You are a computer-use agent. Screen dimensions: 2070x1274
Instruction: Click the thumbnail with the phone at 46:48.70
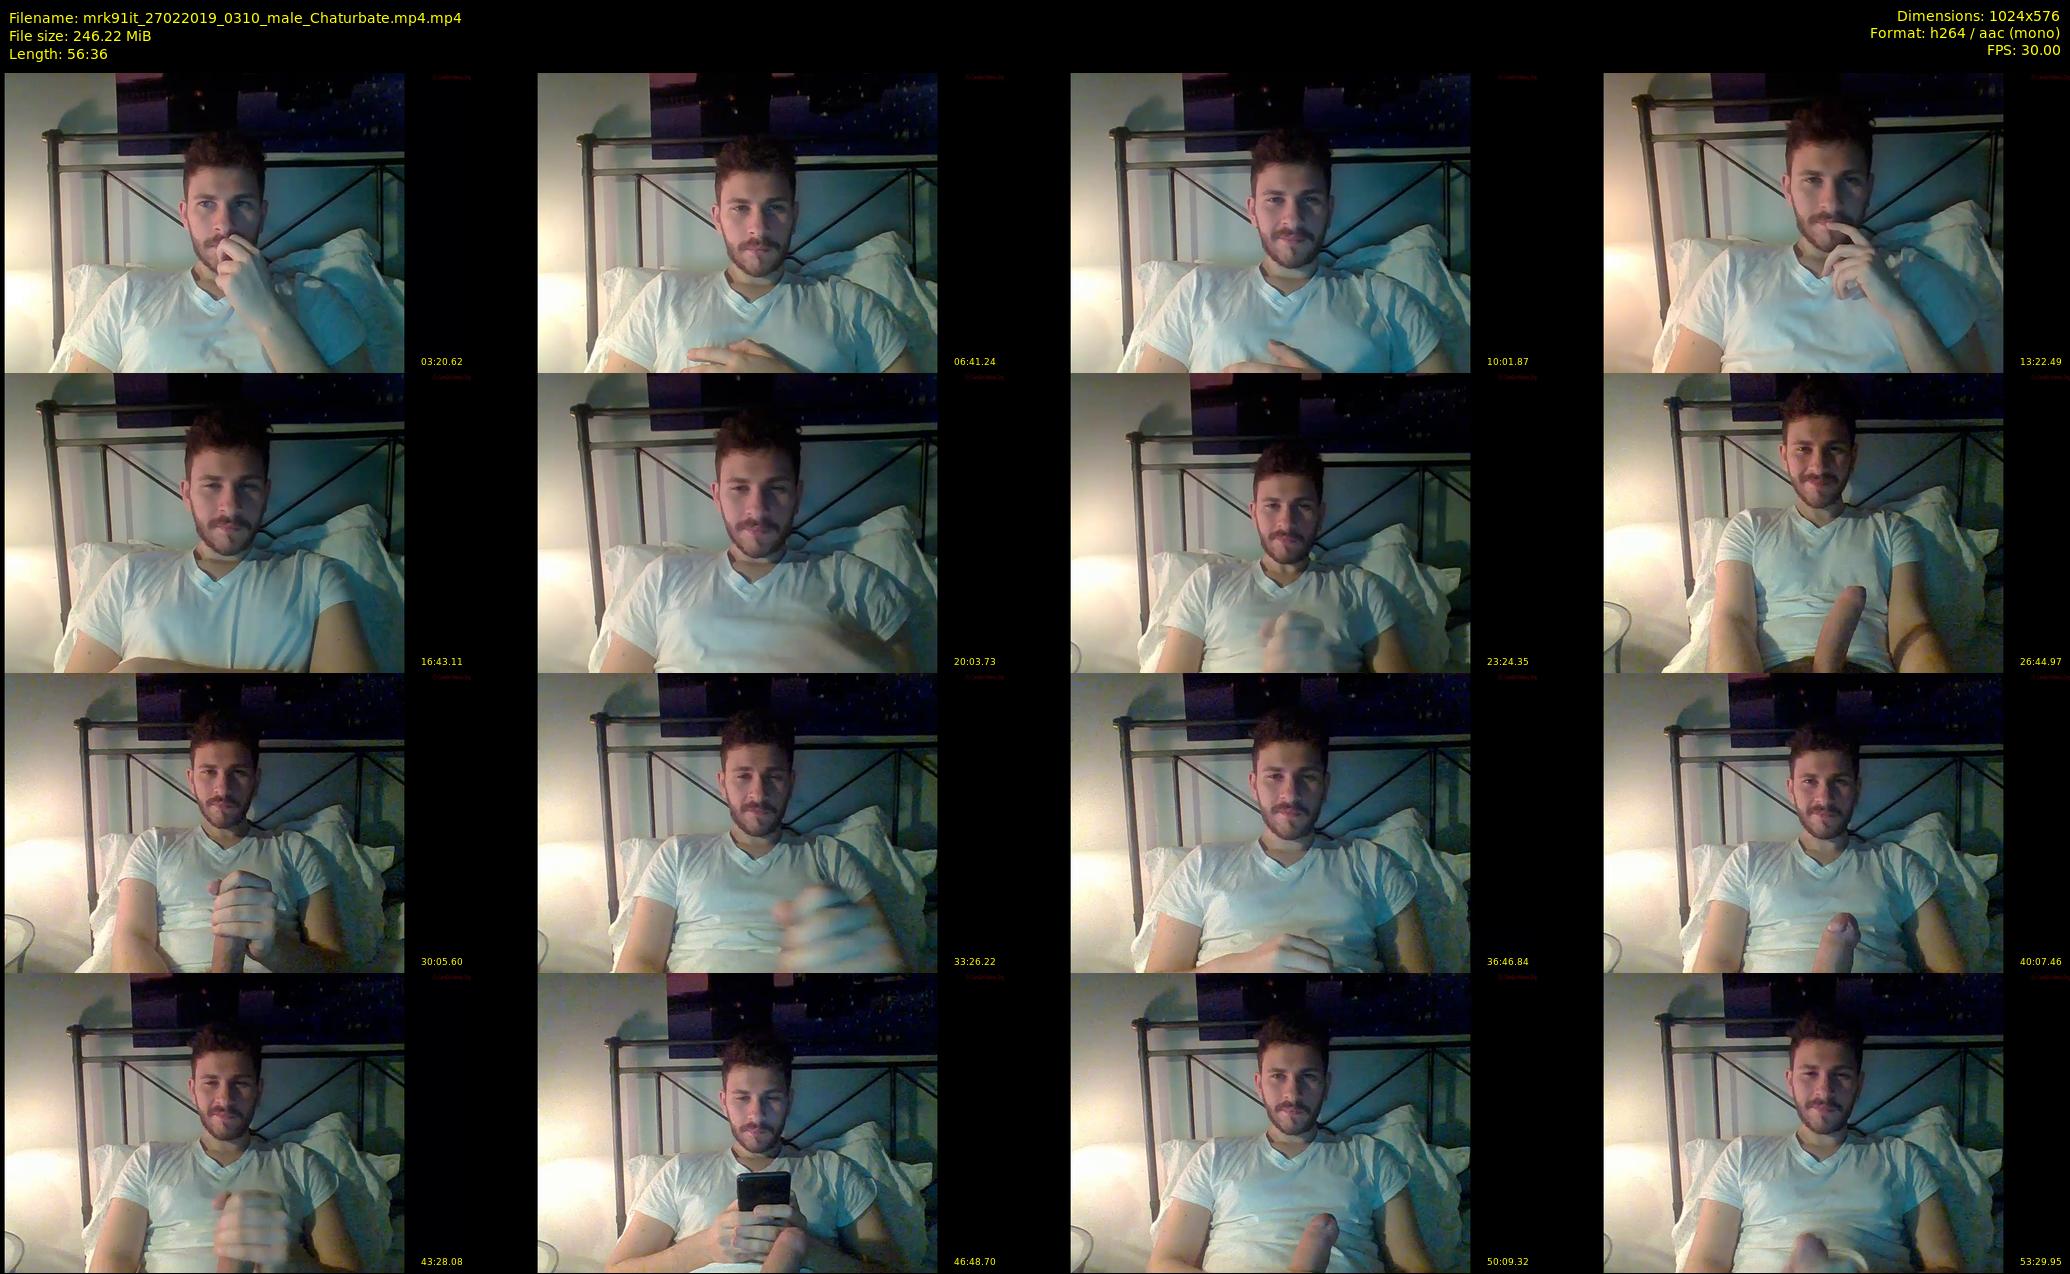point(737,1122)
